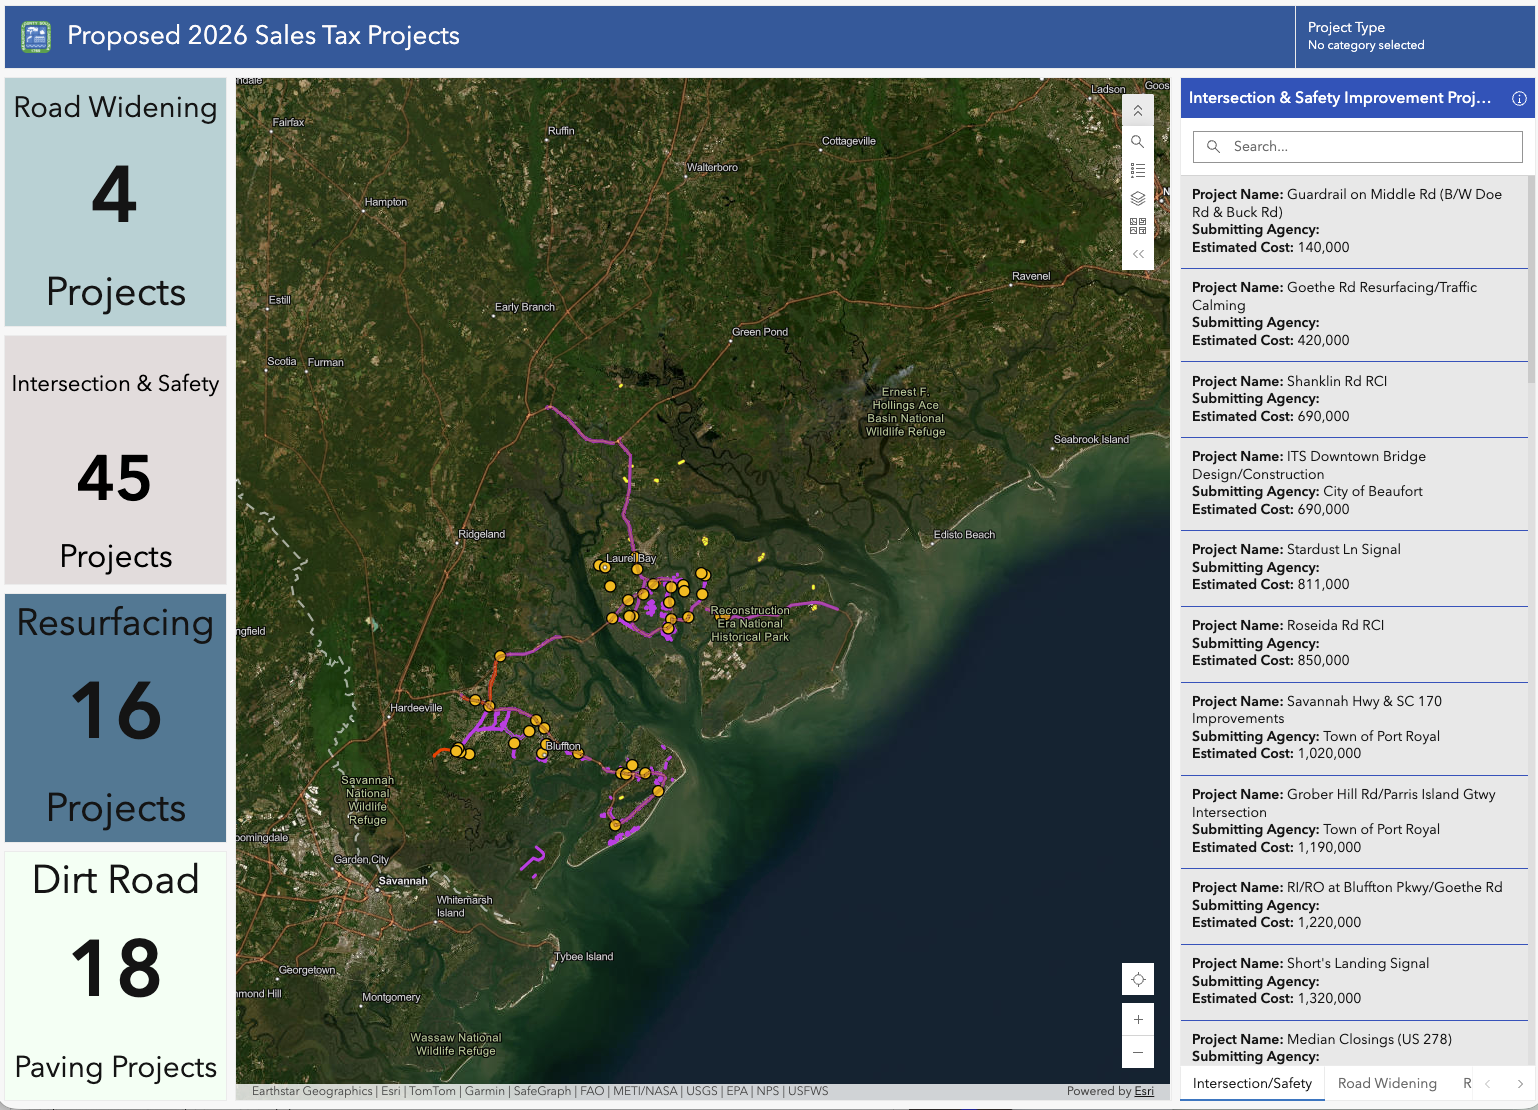The image size is (1538, 1110).
Task: Select the Road Widening 4 Projects card
Action: coord(116,202)
